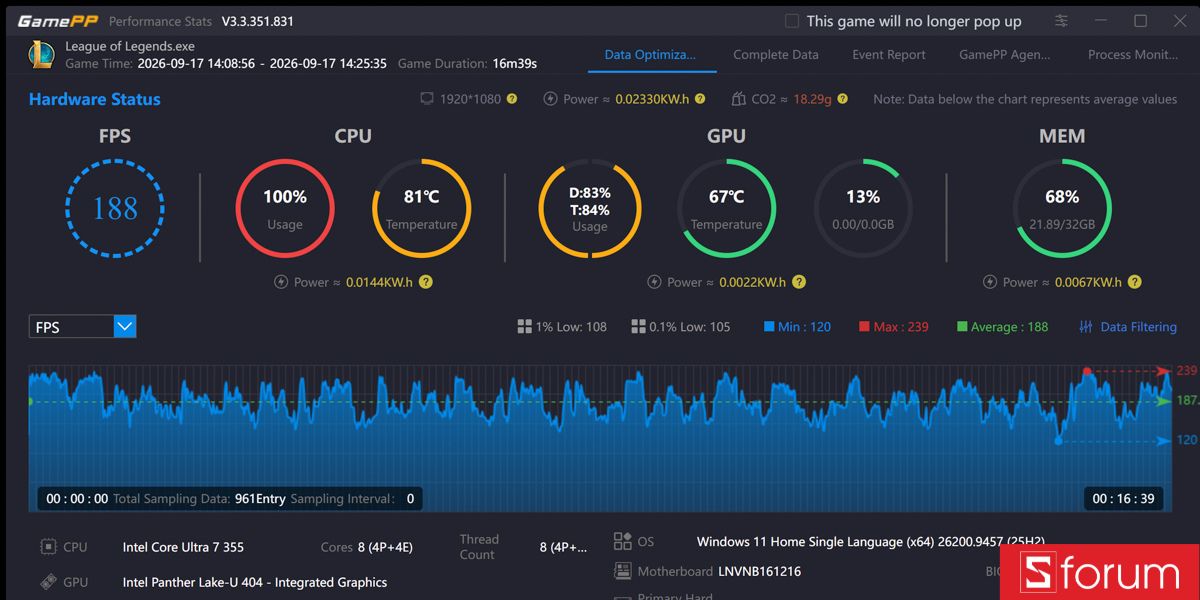Maximize the GamePP window
Viewport: 1200px width, 600px height.
[1140, 21]
